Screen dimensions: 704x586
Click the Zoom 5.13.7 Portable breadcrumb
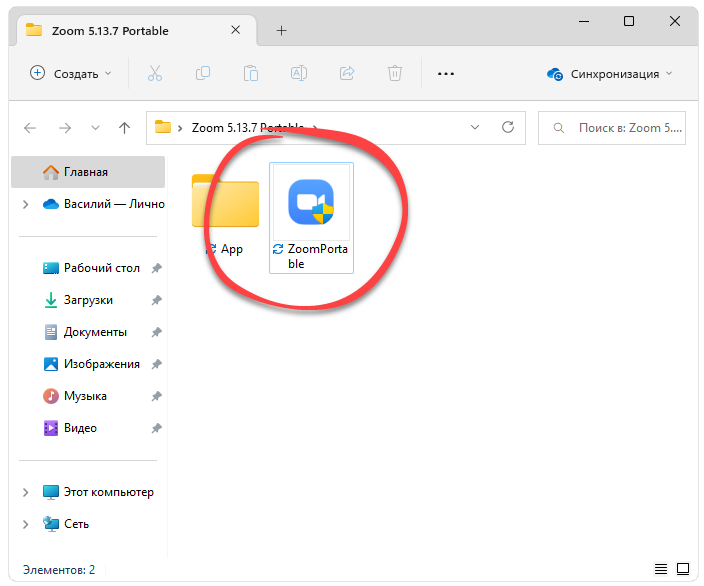click(248, 128)
